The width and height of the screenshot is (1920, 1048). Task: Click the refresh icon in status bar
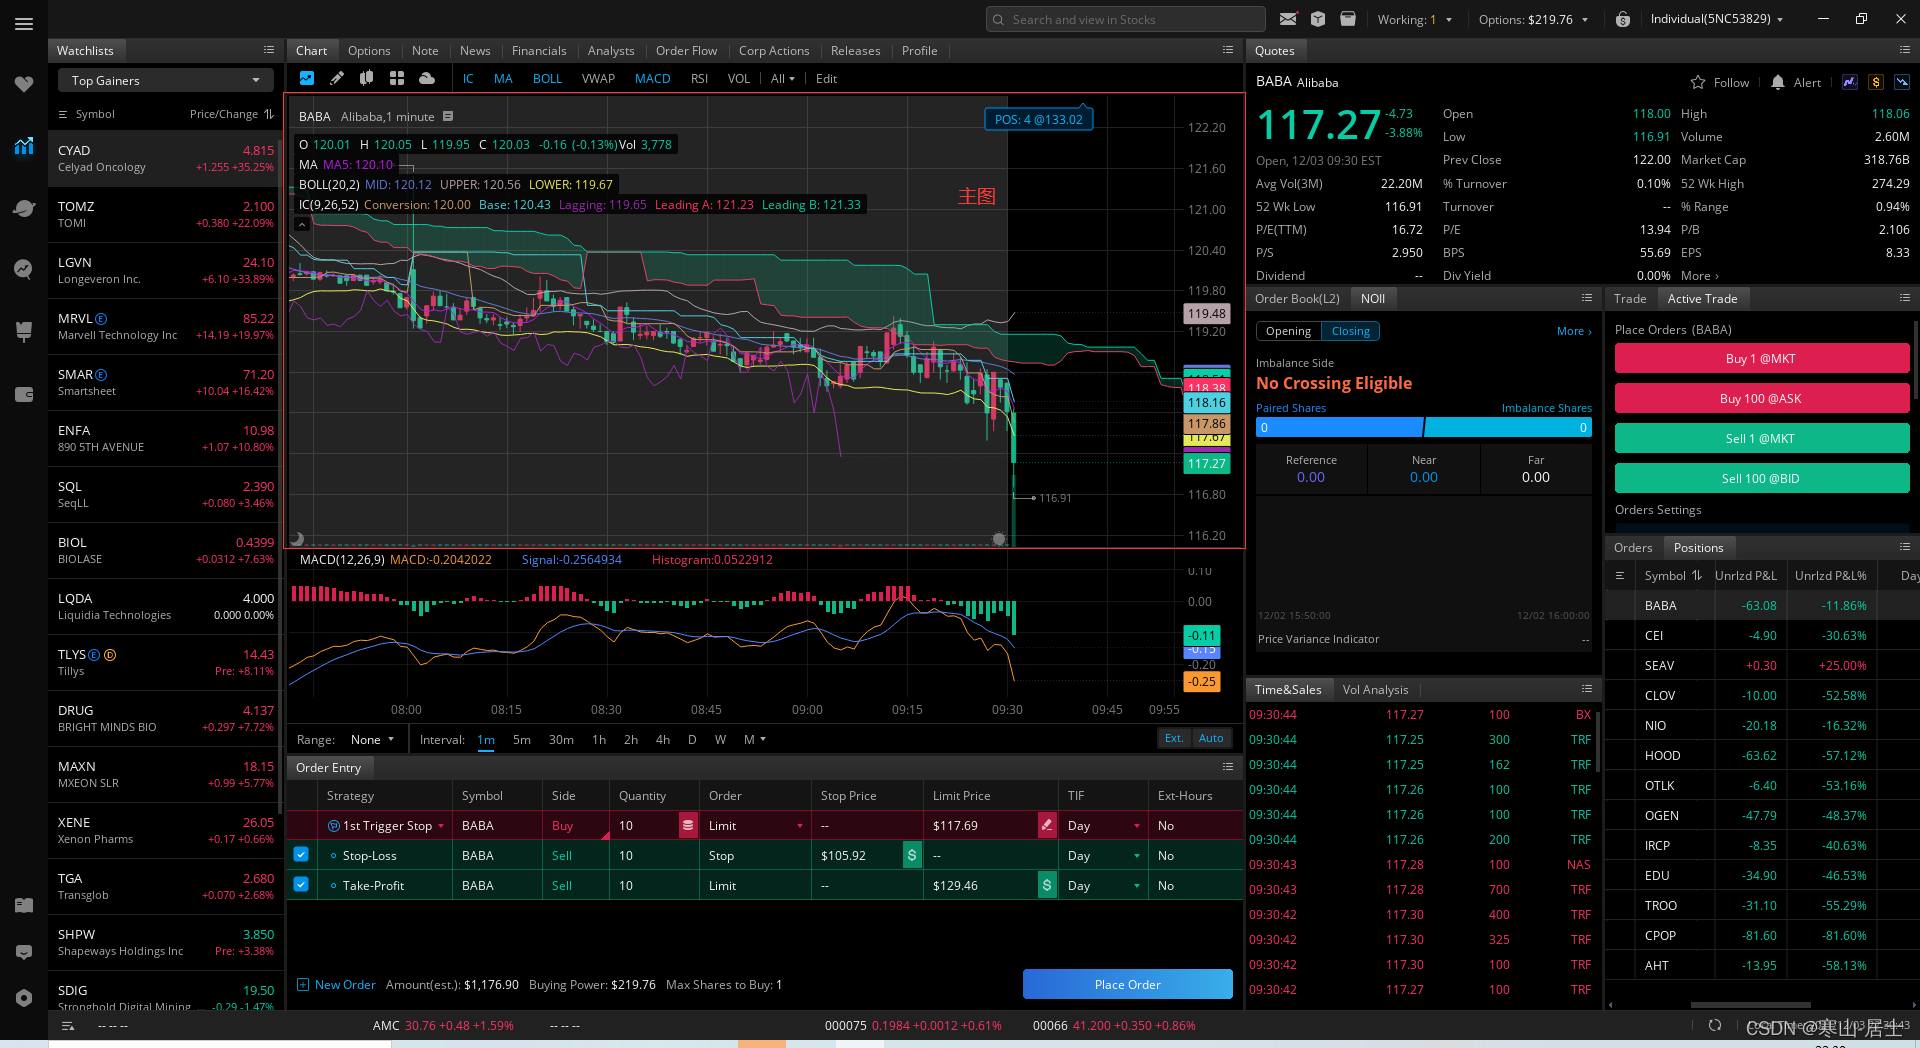pyautogui.click(x=1715, y=1025)
